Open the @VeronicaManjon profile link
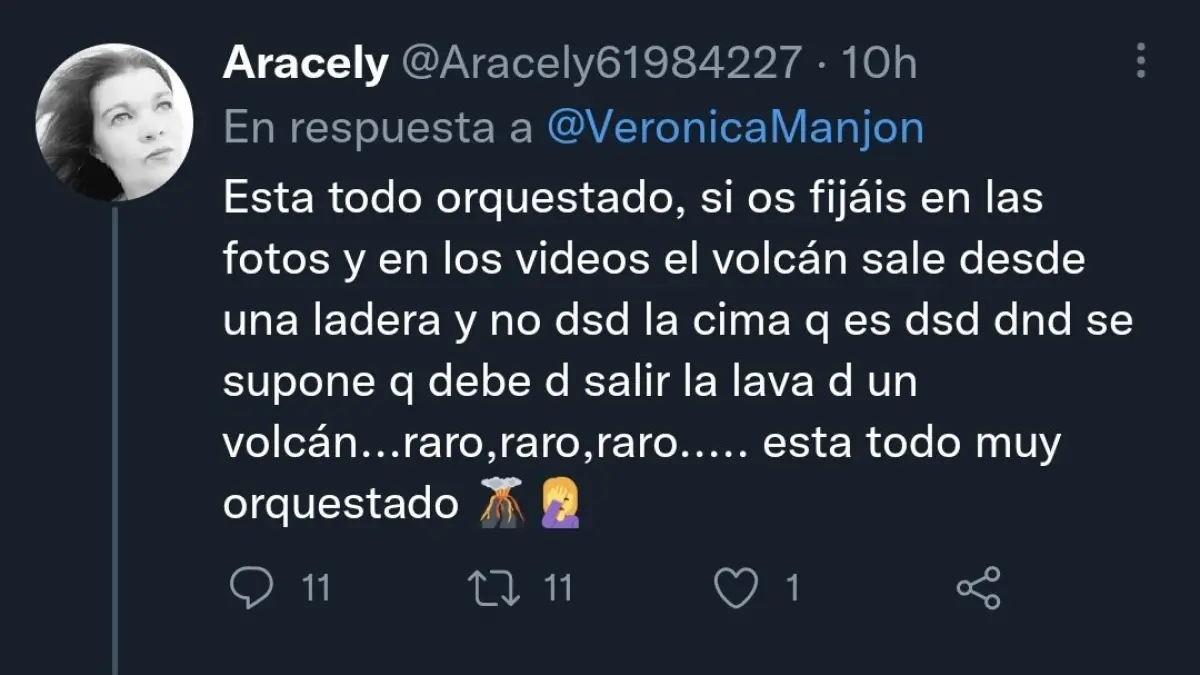The height and width of the screenshot is (675, 1200). (x=735, y=128)
